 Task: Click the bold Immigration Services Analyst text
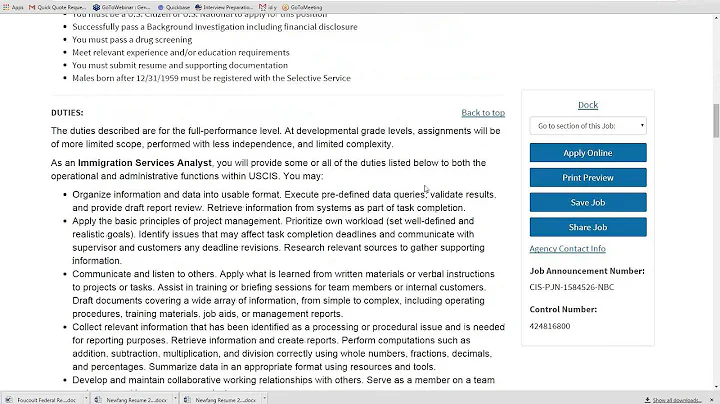(x=145, y=163)
